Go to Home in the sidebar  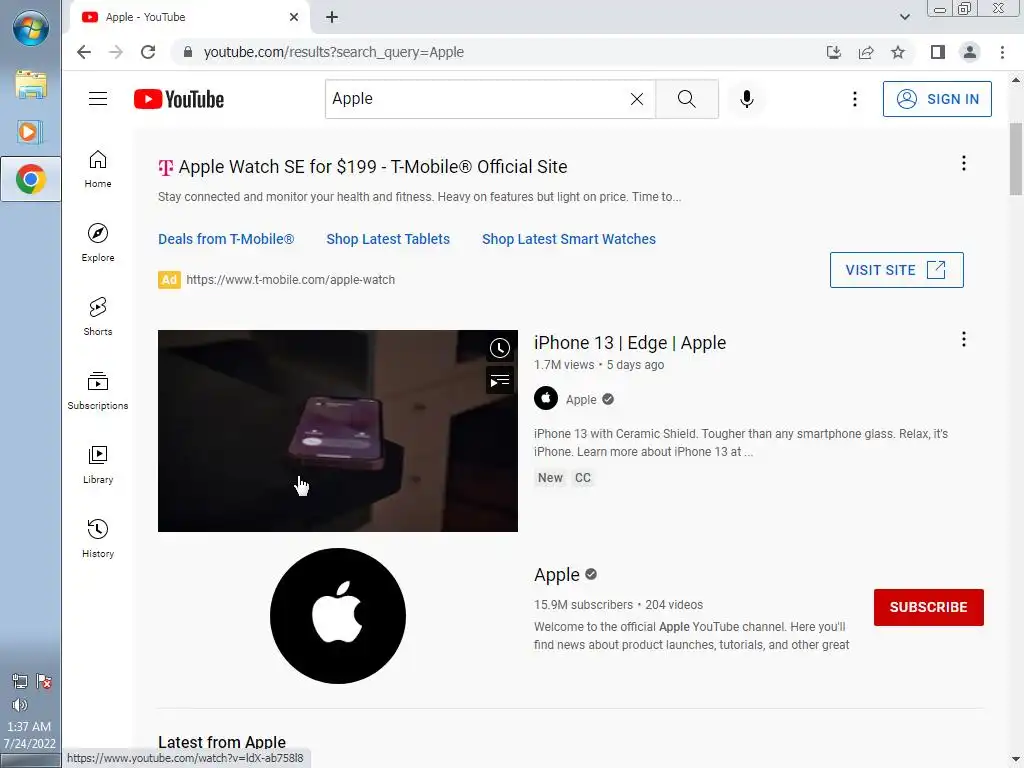tap(98, 169)
